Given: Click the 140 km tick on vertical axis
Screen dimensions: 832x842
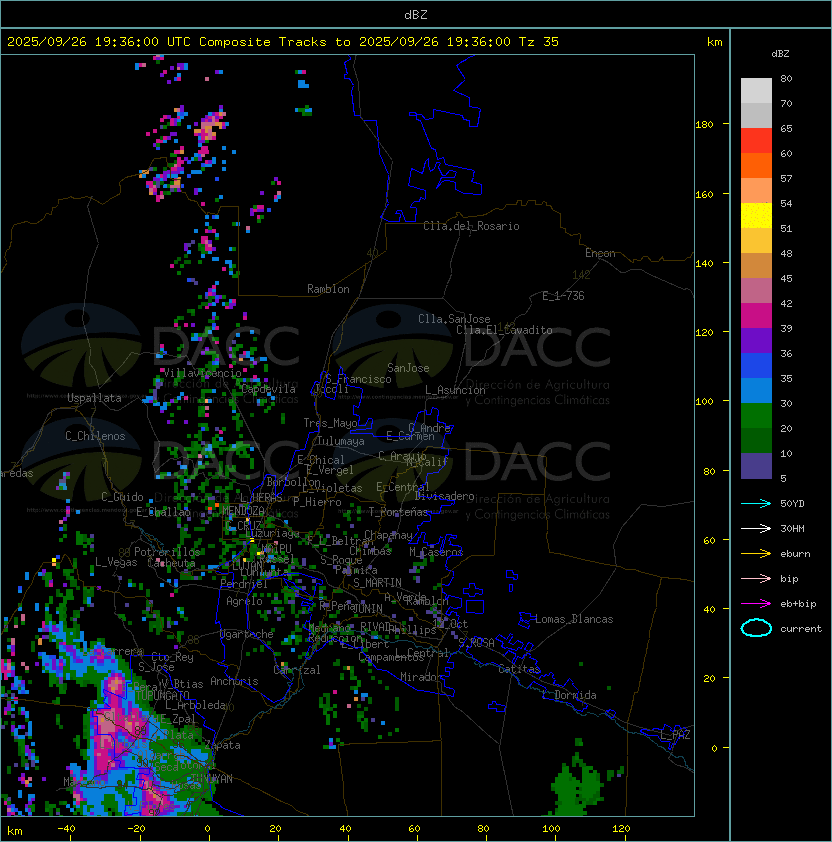Looking at the screenshot, I should click(704, 263).
